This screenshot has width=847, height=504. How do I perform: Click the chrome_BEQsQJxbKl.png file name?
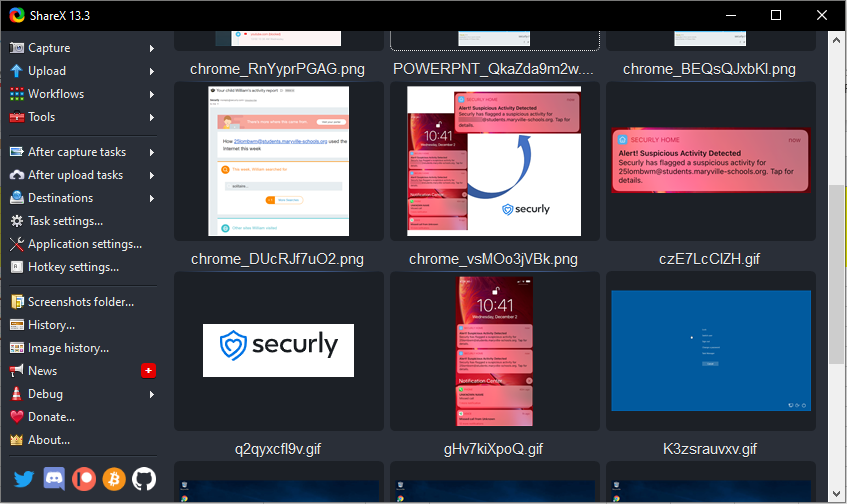tap(709, 69)
